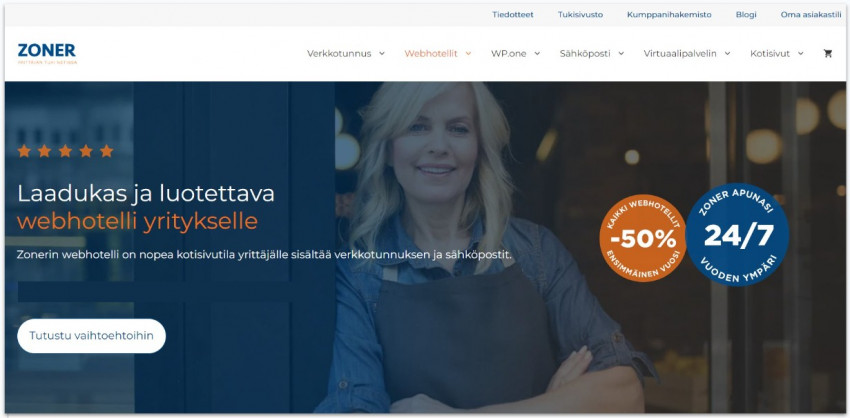Click the fifth orange rating star
The width and height of the screenshot is (850, 418).
[107, 151]
